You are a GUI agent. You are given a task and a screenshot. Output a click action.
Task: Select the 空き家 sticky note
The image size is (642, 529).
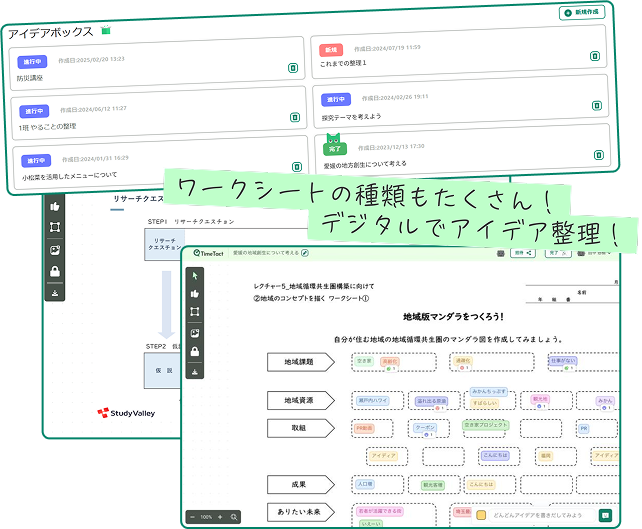point(365,362)
